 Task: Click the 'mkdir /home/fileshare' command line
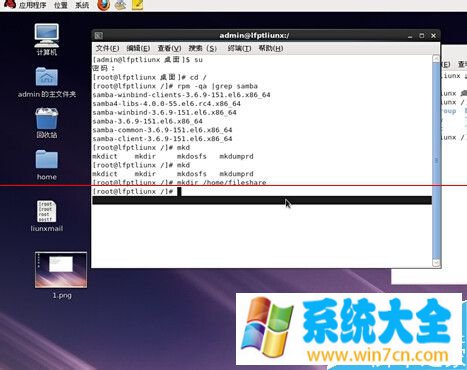click(179, 182)
